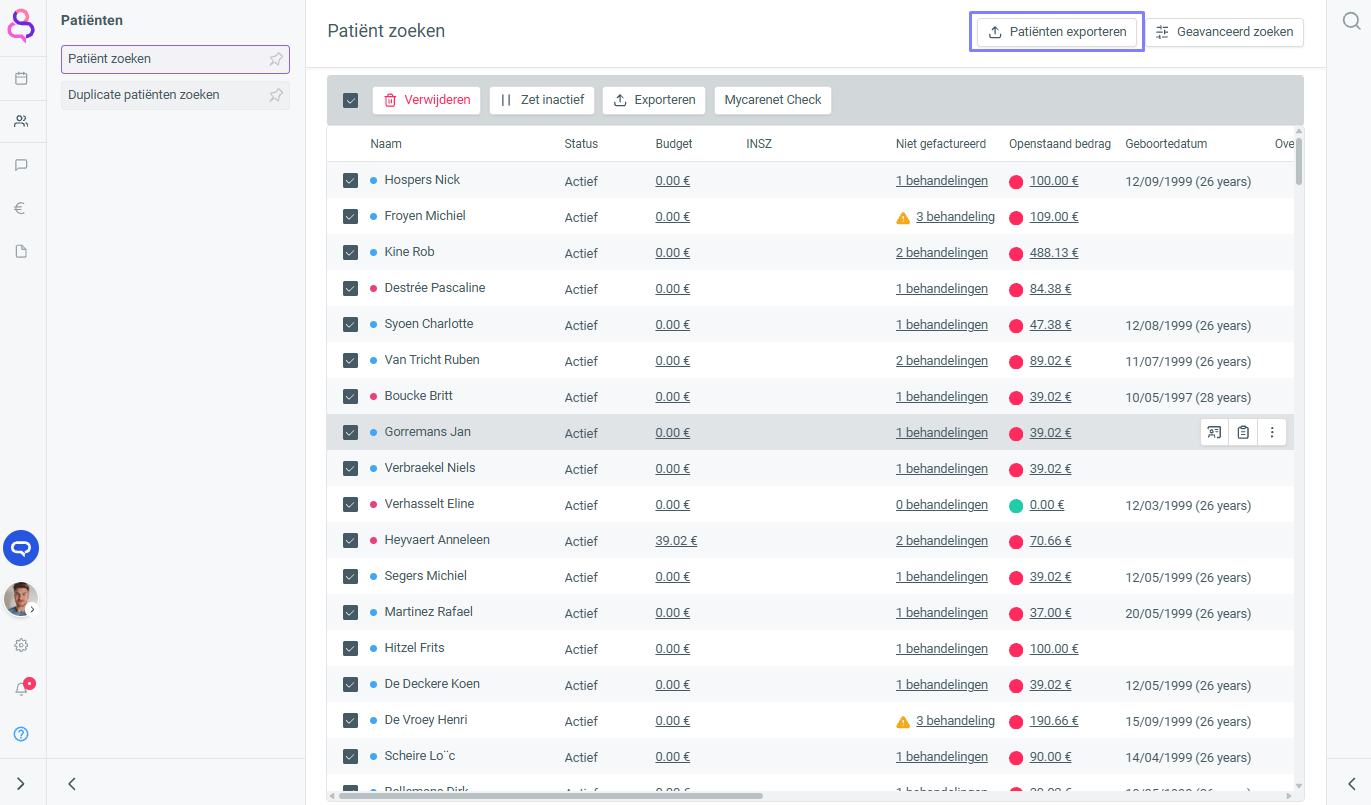The width and height of the screenshot is (1371, 805).
Task: Click the help question mark icon
Action: (21, 734)
